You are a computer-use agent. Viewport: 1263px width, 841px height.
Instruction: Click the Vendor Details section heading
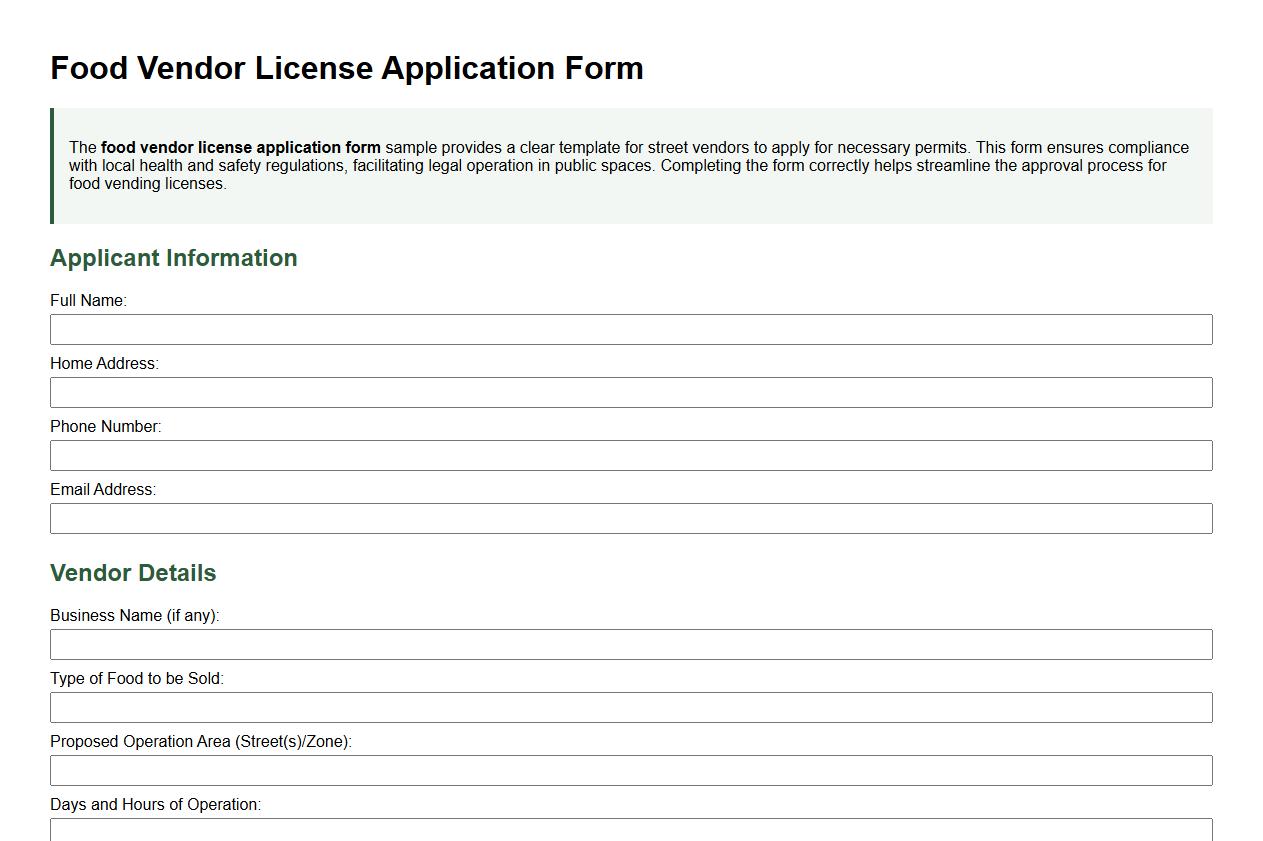pyautogui.click(x=133, y=573)
